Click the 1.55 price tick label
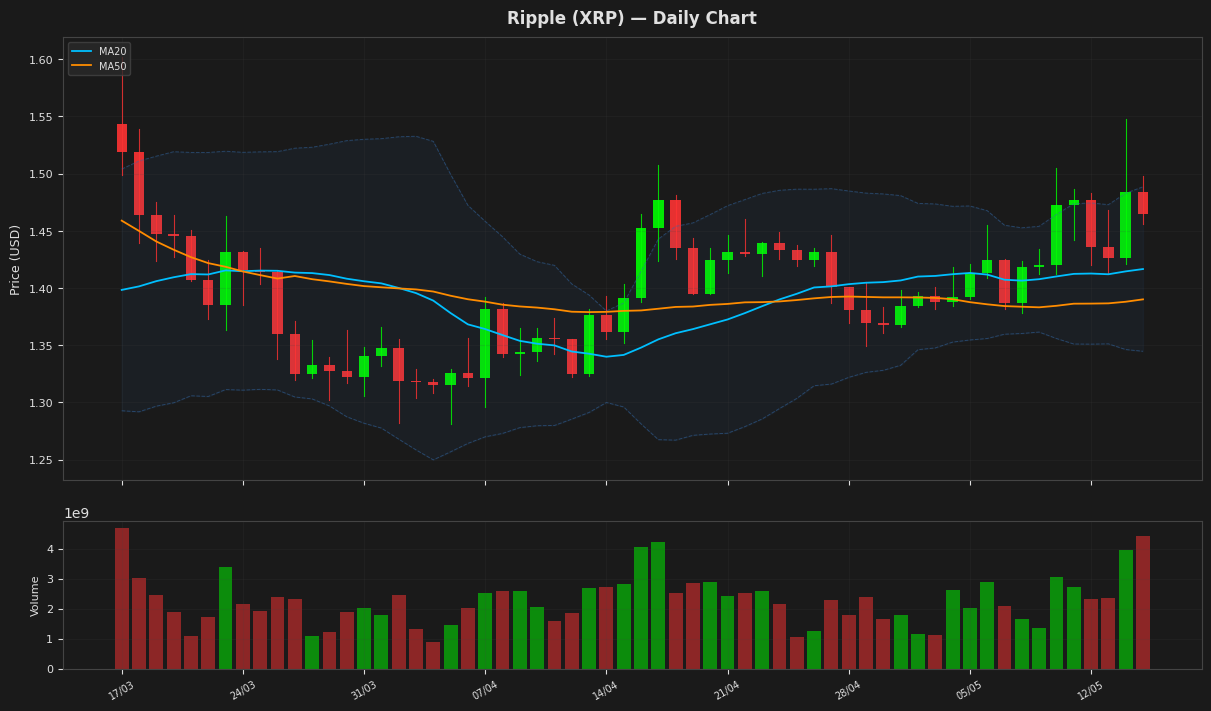Image resolution: width=1211 pixels, height=711 pixels. pyautogui.click(x=40, y=117)
